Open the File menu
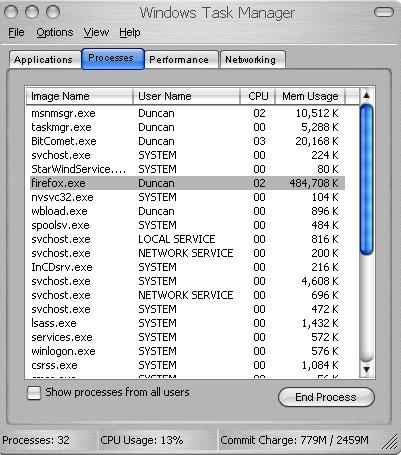Image resolution: width=401 pixels, height=455 pixels. pyautogui.click(x=16, y=32)
